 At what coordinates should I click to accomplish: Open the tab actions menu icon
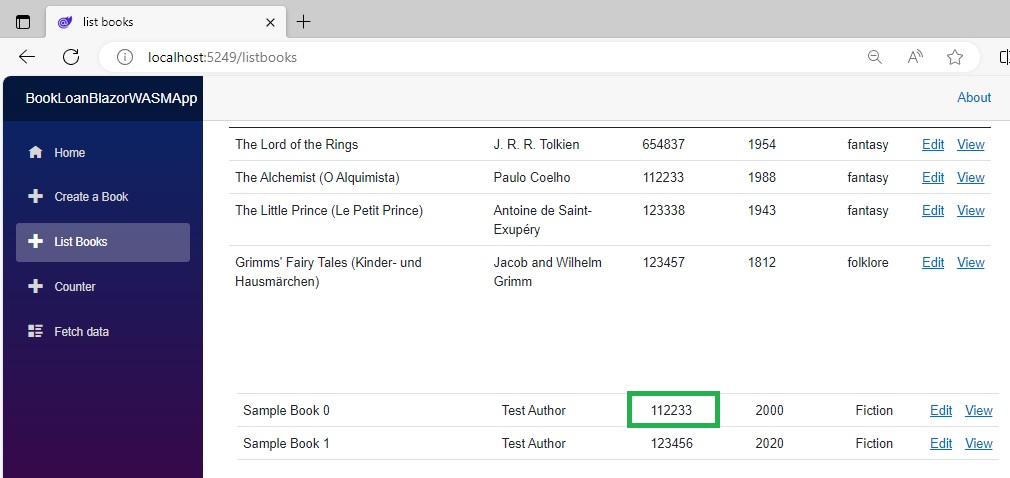point(23,22)
